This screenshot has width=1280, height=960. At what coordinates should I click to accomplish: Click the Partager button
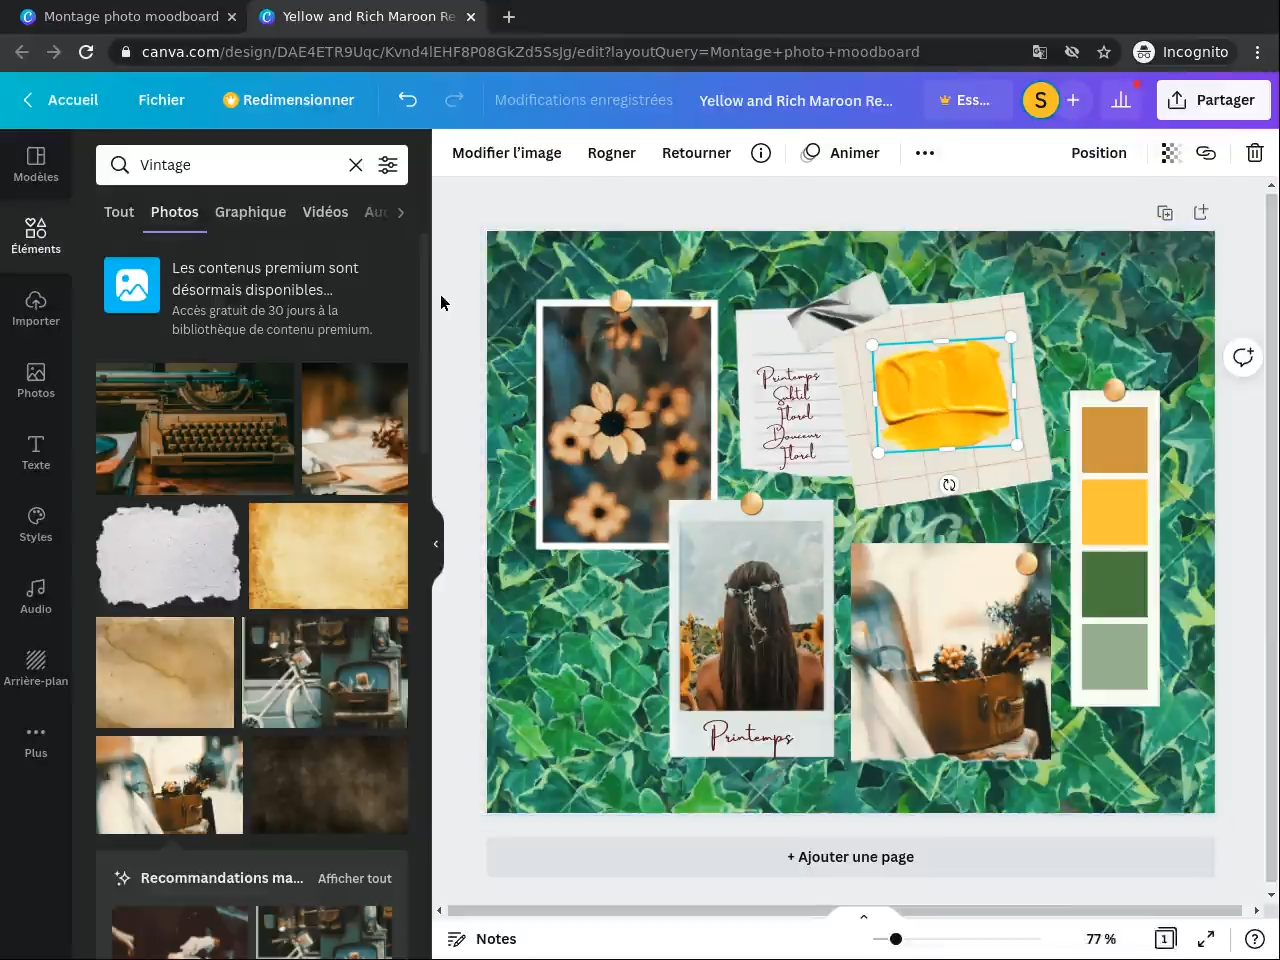(x=1212, y=100)
